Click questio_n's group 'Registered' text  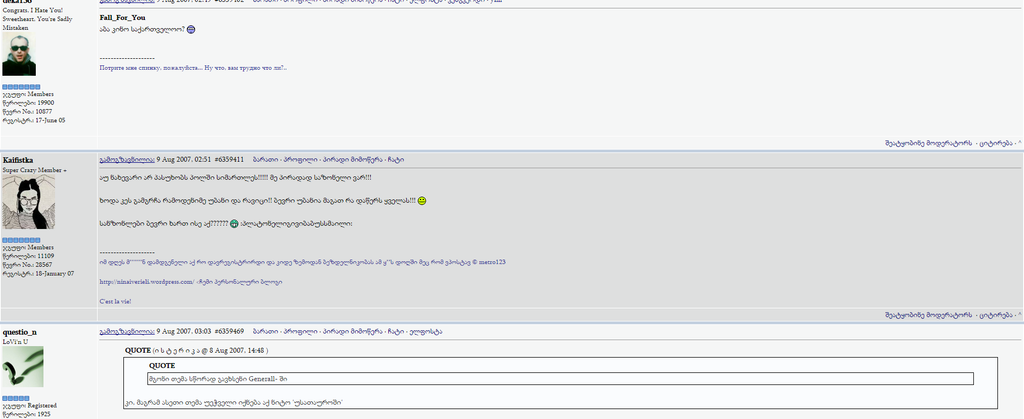pyautogui.click(x=42, y=406)
